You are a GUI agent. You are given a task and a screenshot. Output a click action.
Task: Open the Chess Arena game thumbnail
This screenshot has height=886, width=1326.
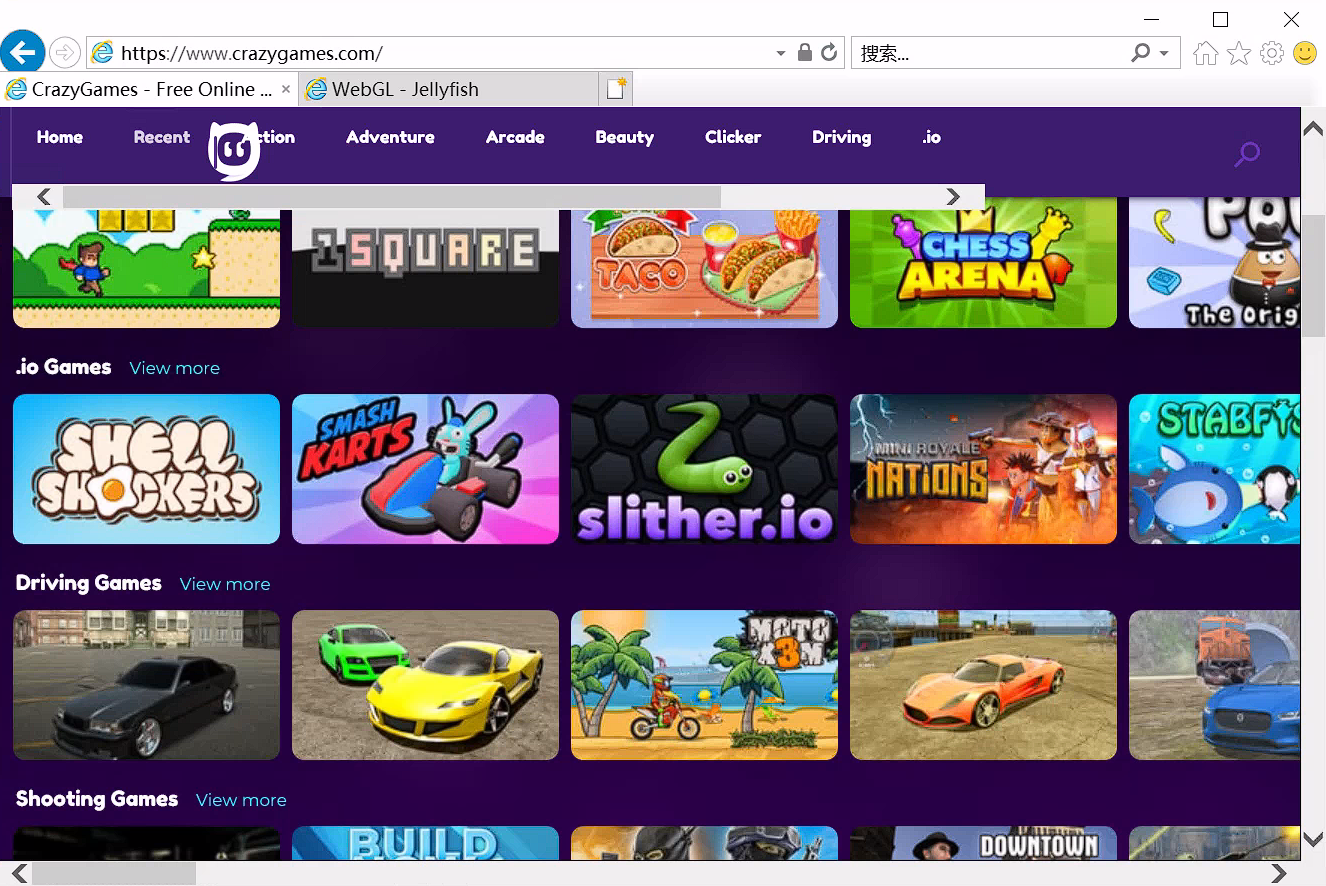point(983,263)
